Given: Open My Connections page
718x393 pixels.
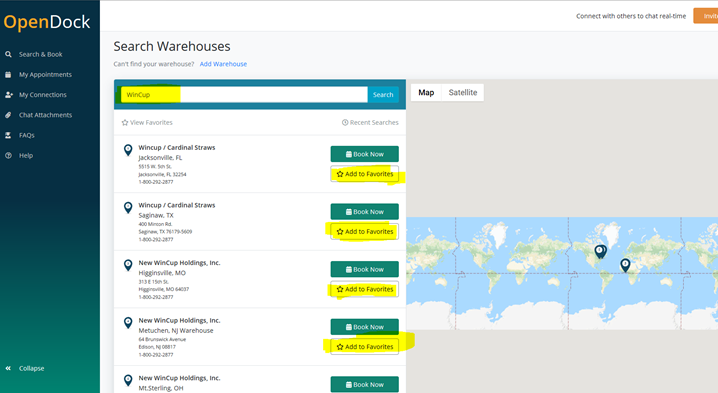Looking at the screenshot, I should (43, 94).
